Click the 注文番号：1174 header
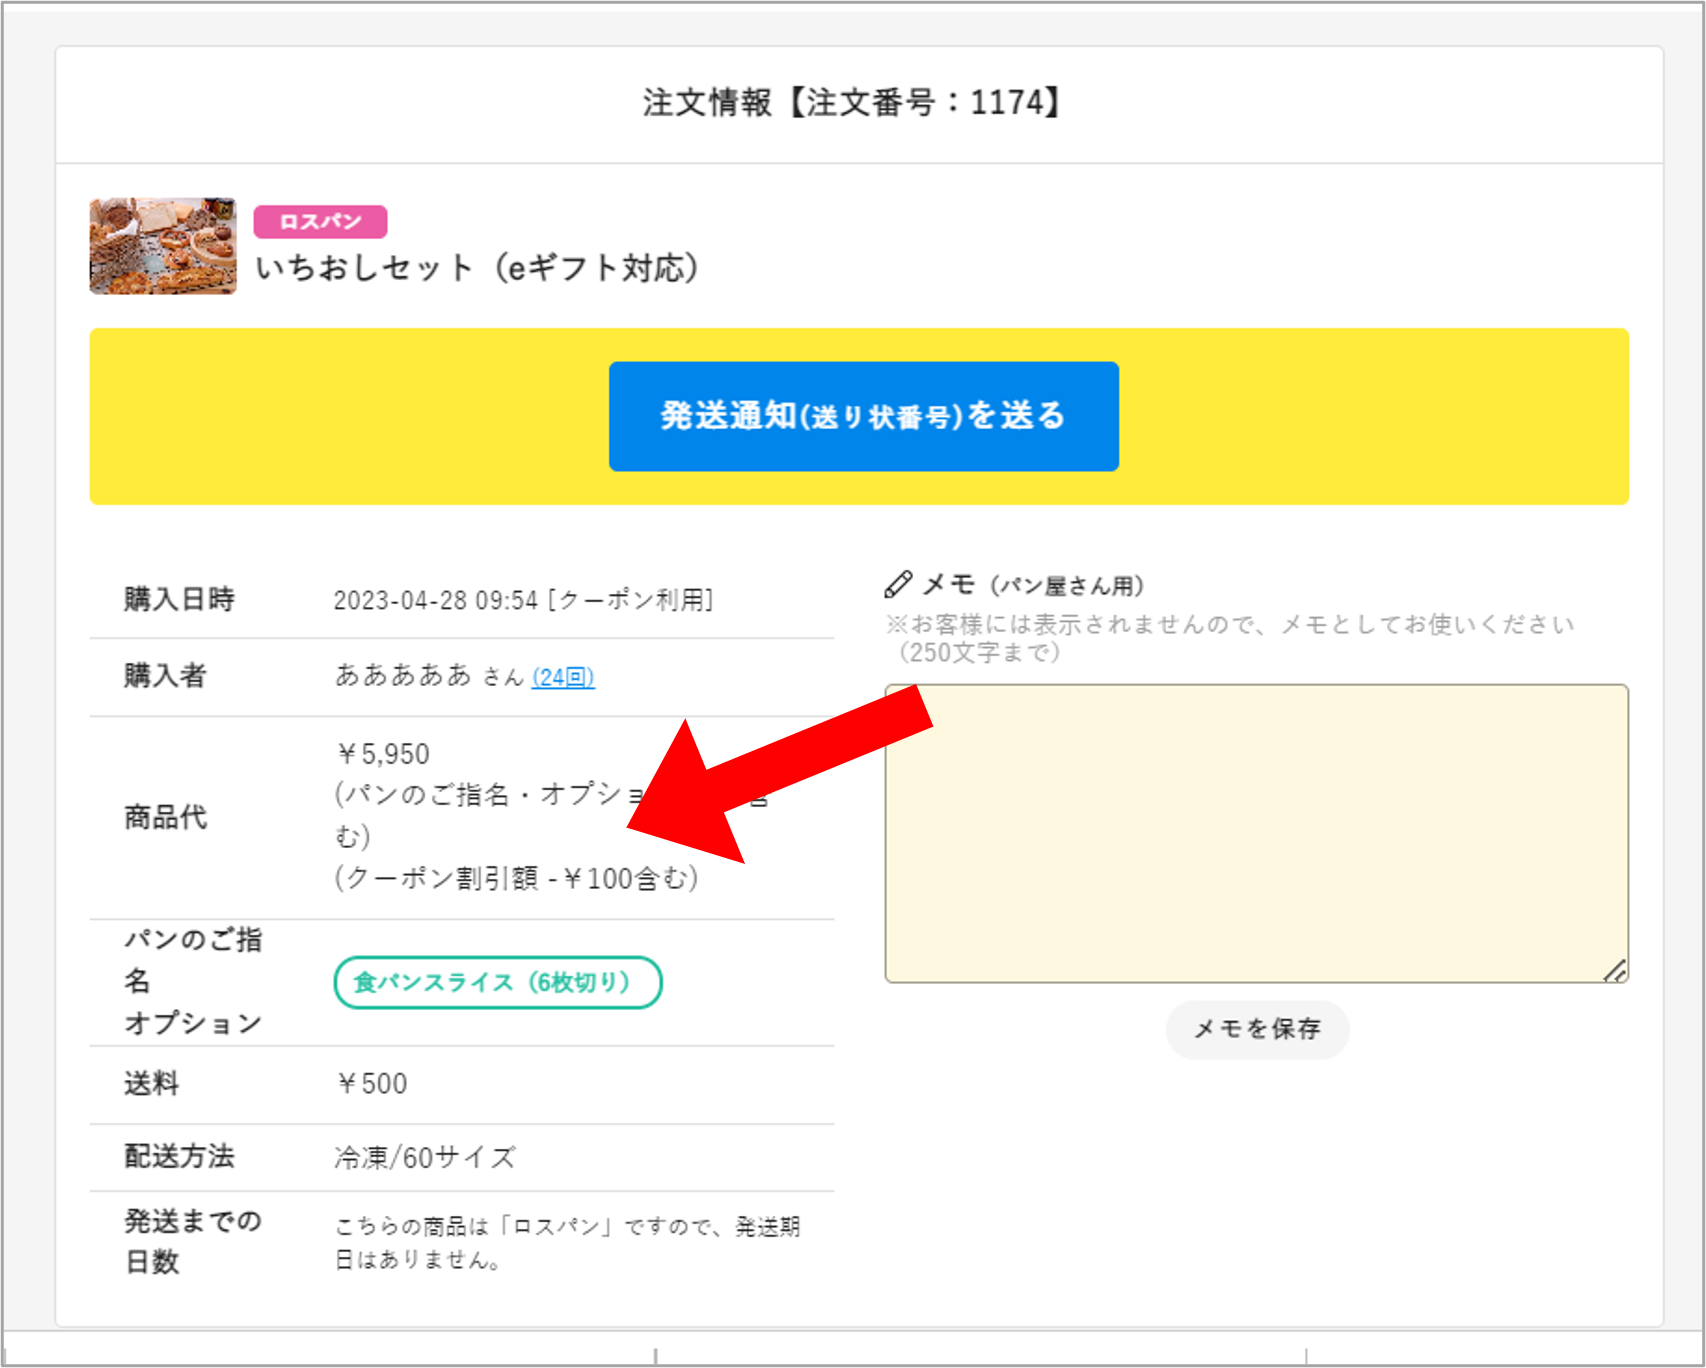 [x=851, y=100]
